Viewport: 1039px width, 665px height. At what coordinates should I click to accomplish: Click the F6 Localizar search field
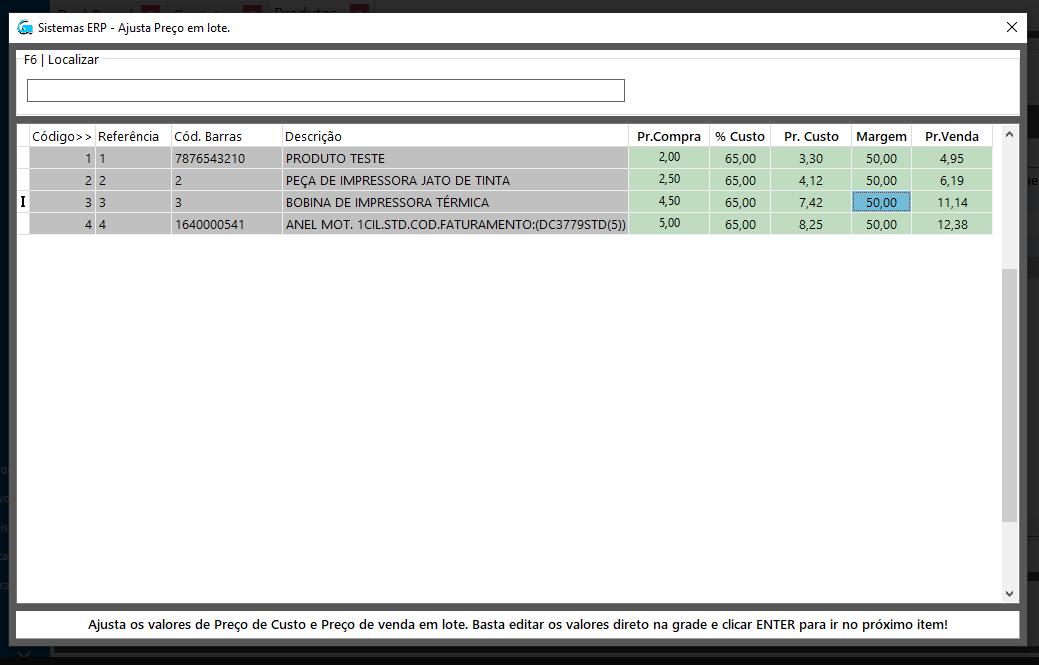[x=325, y=91]
